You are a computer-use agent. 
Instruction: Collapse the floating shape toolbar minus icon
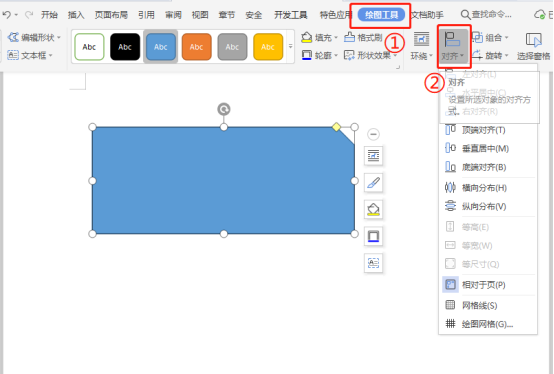pyautogui.click(x=373, y=134)
